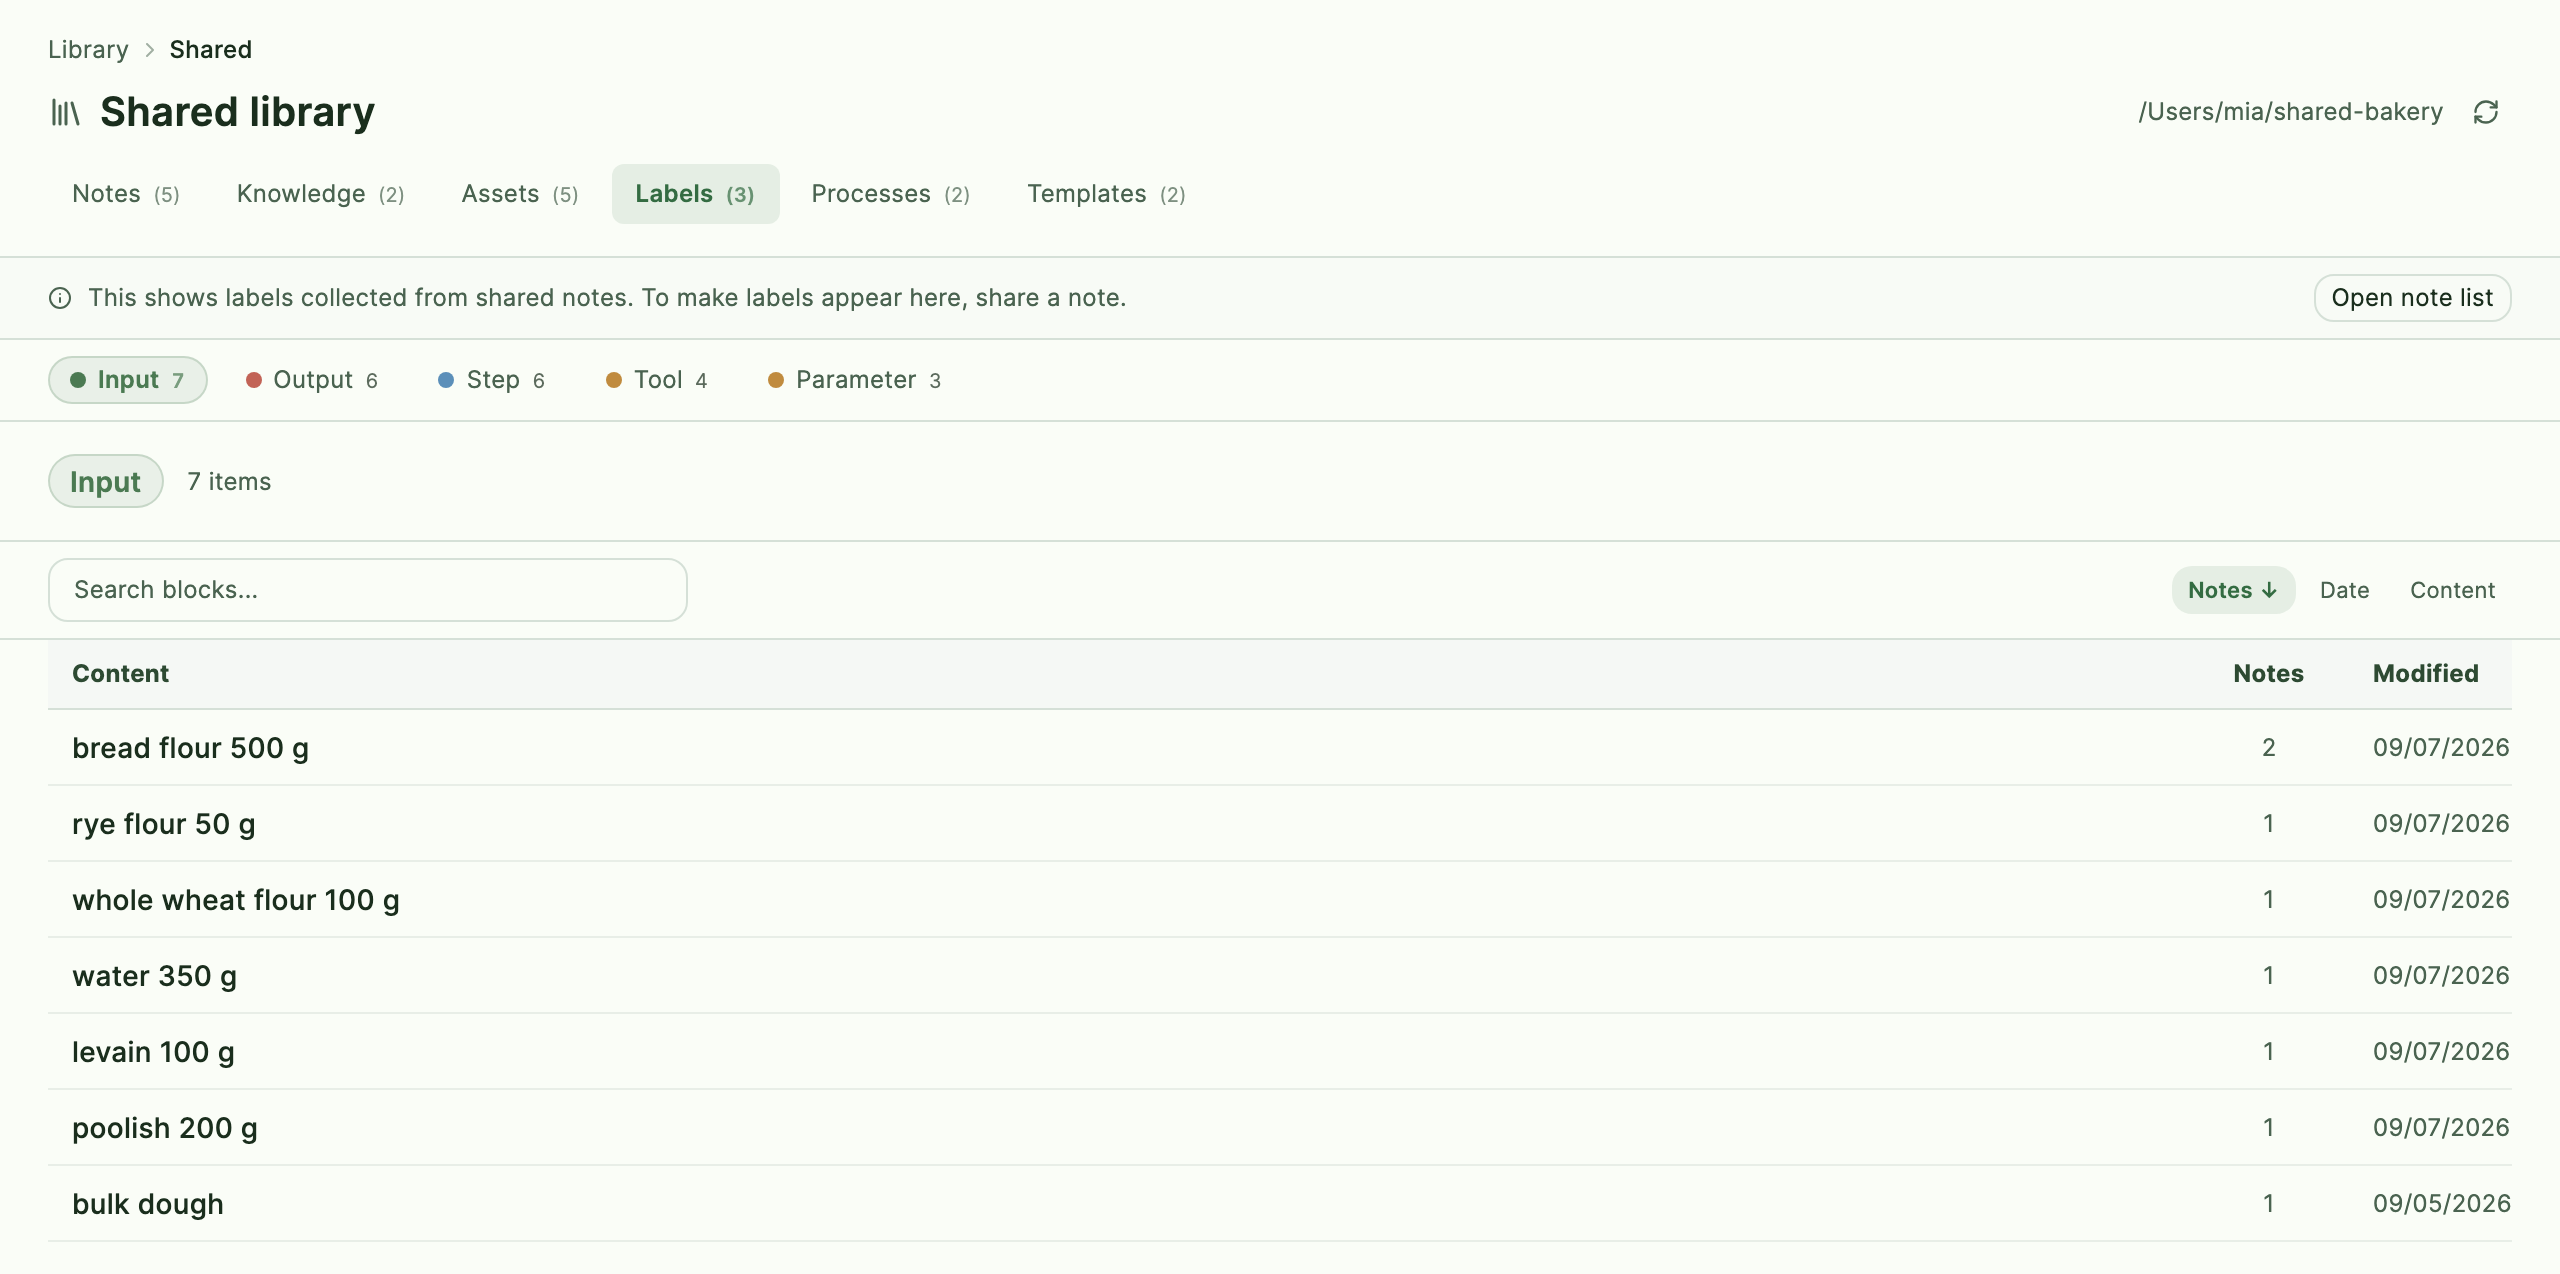Click the Shared library books icon

pos(65,112)
